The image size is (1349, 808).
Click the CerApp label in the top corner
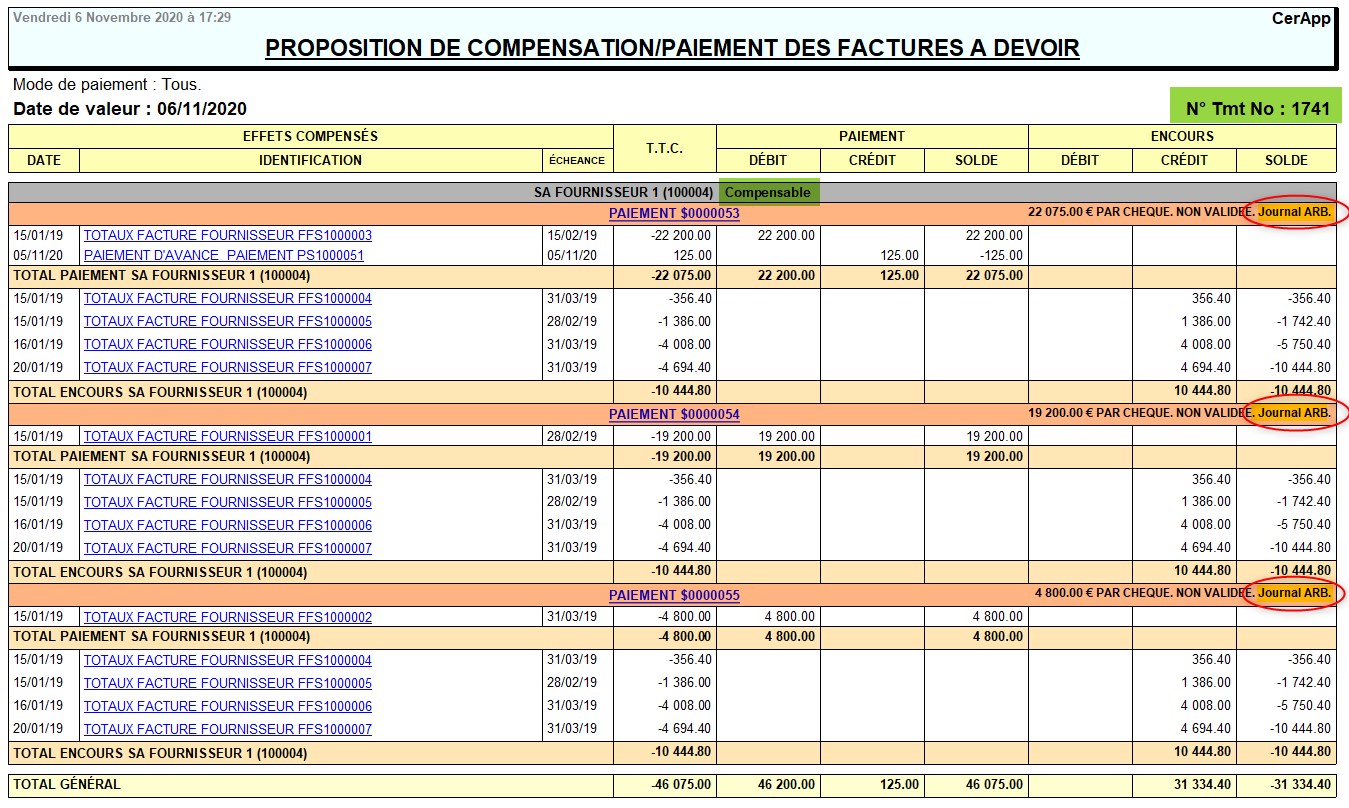[1300, 18]
